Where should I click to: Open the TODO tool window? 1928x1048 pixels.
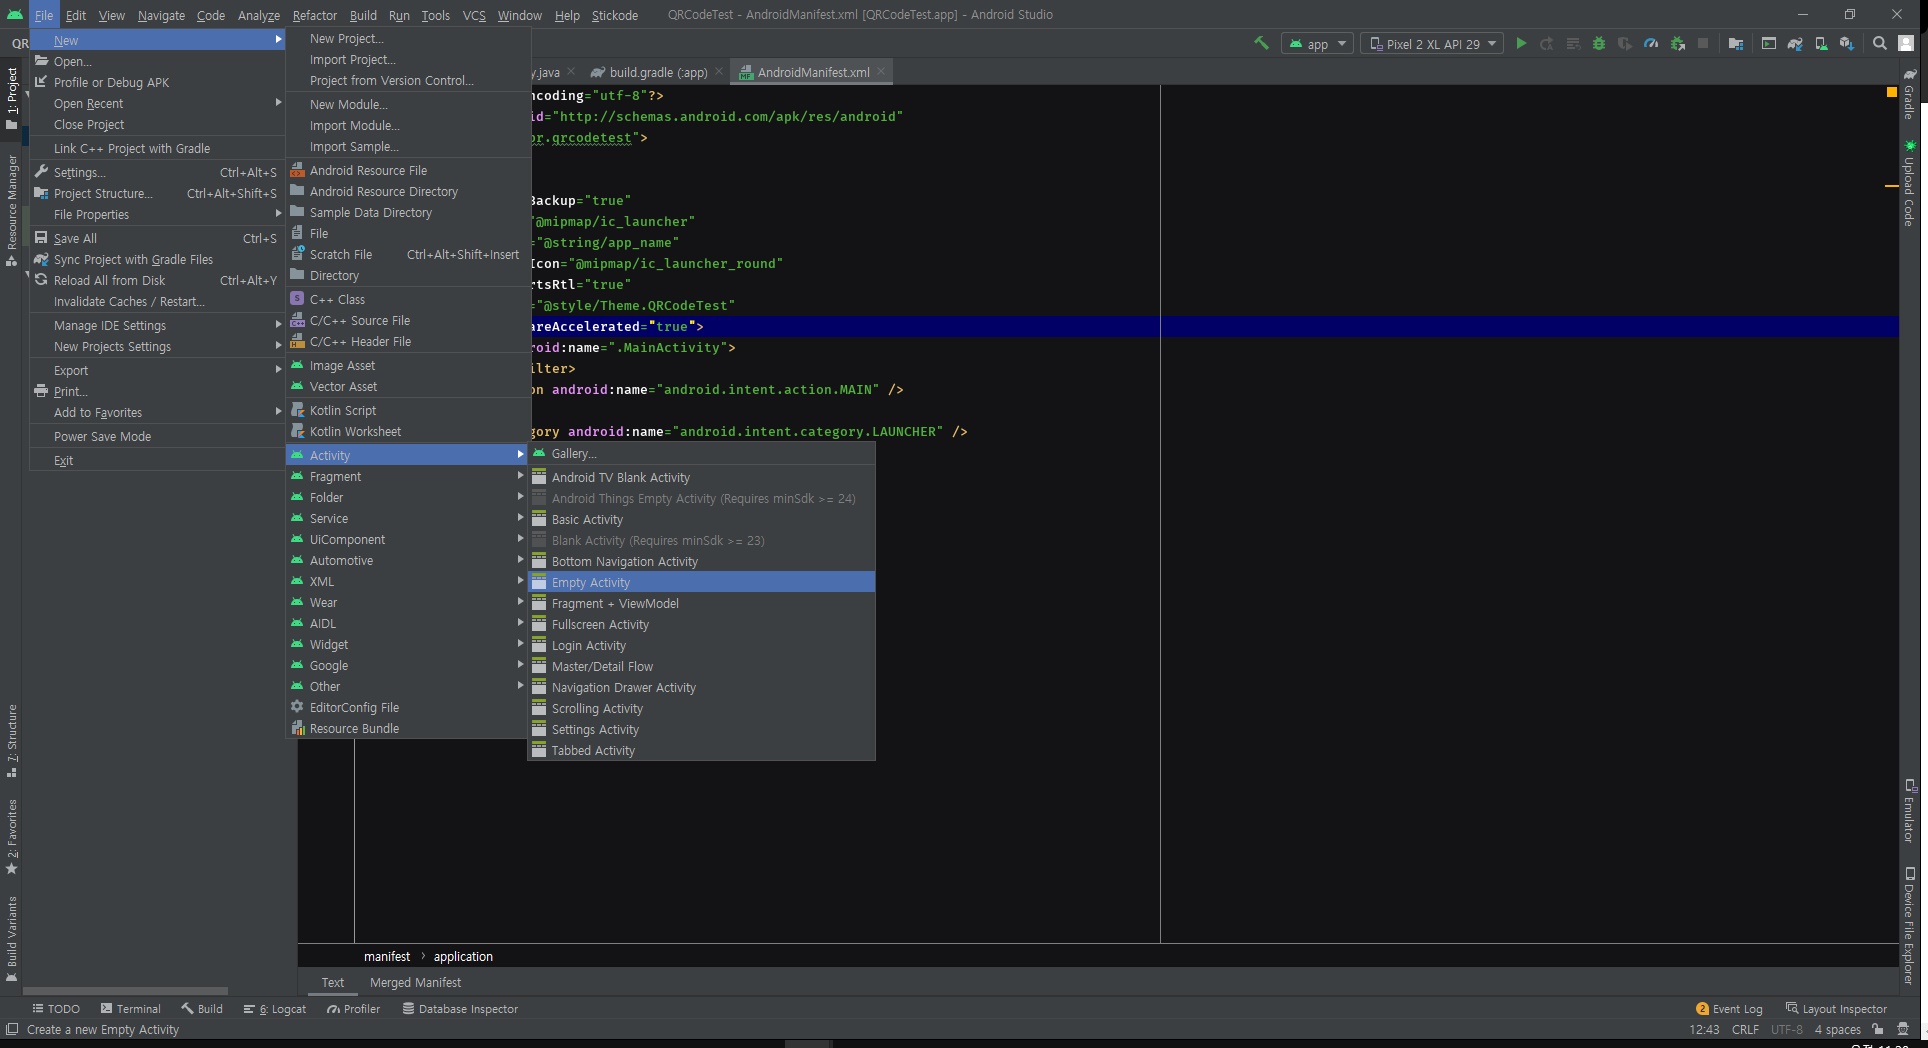point(56,1009)
